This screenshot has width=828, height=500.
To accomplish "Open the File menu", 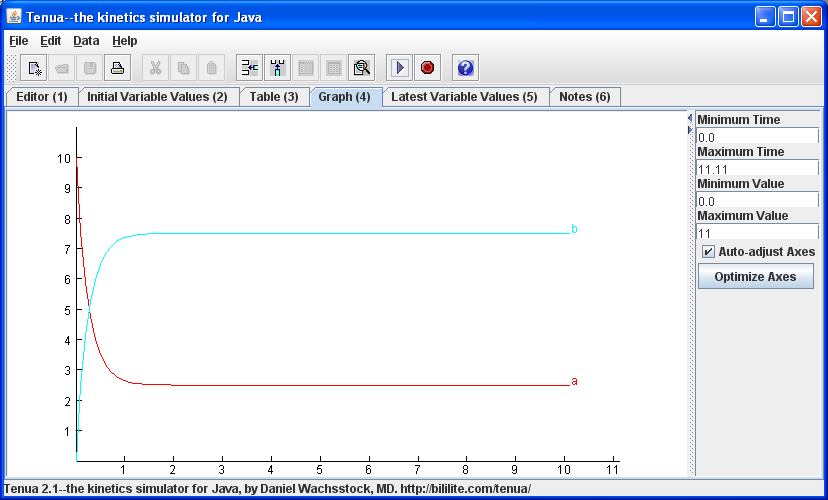I will (18, 41).
